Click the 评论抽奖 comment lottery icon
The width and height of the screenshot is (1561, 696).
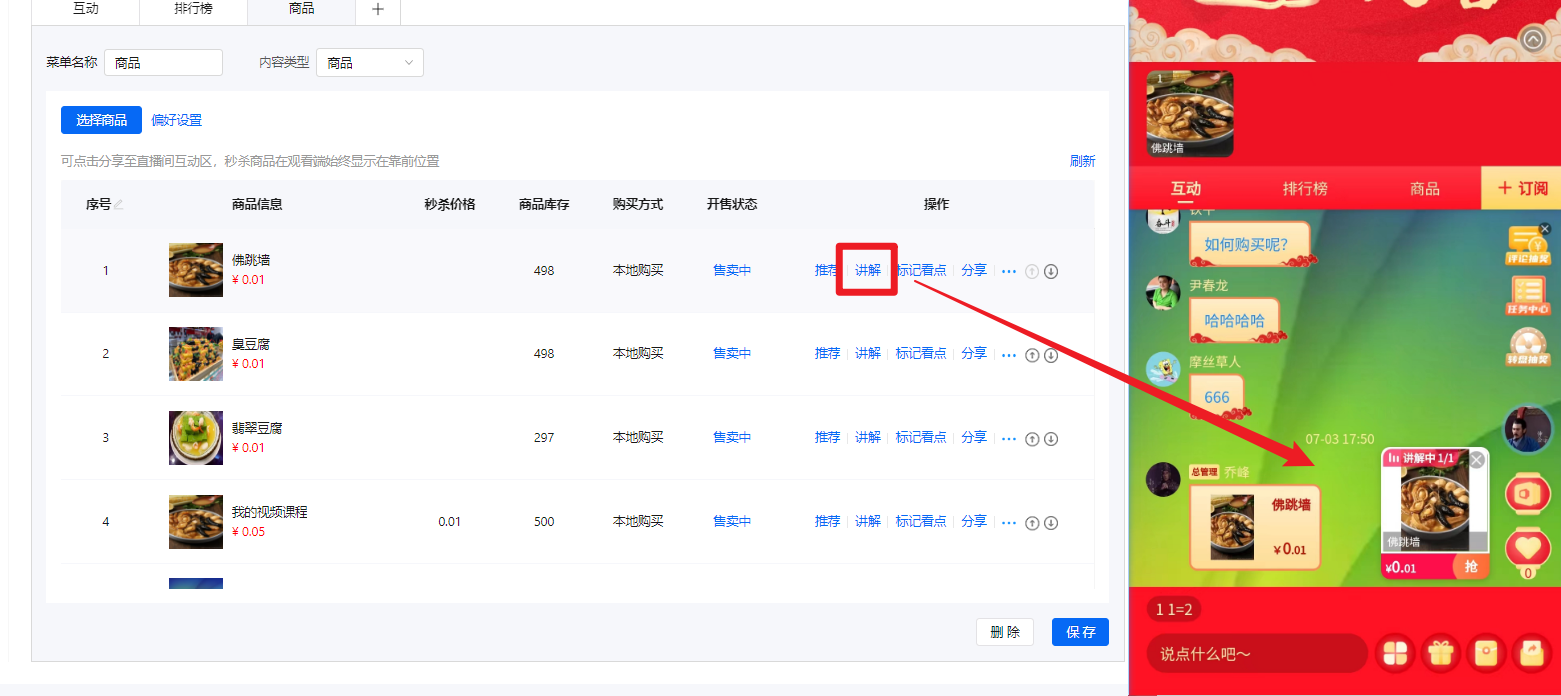[x=1527, y=246]
